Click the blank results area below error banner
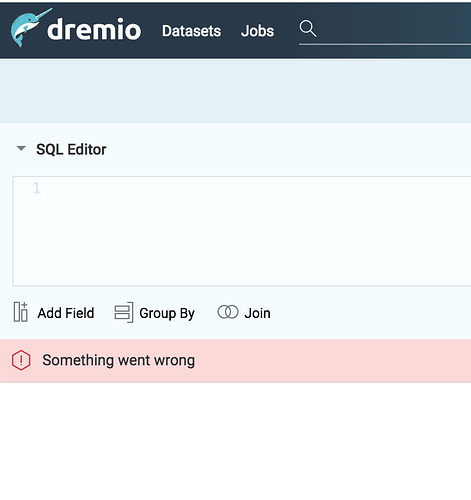Screen dimensions: 471x500 point(235,441)
